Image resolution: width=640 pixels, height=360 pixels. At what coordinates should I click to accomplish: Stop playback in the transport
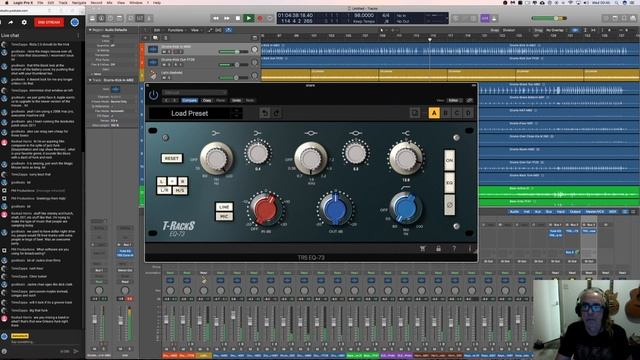tap(238, 18)
